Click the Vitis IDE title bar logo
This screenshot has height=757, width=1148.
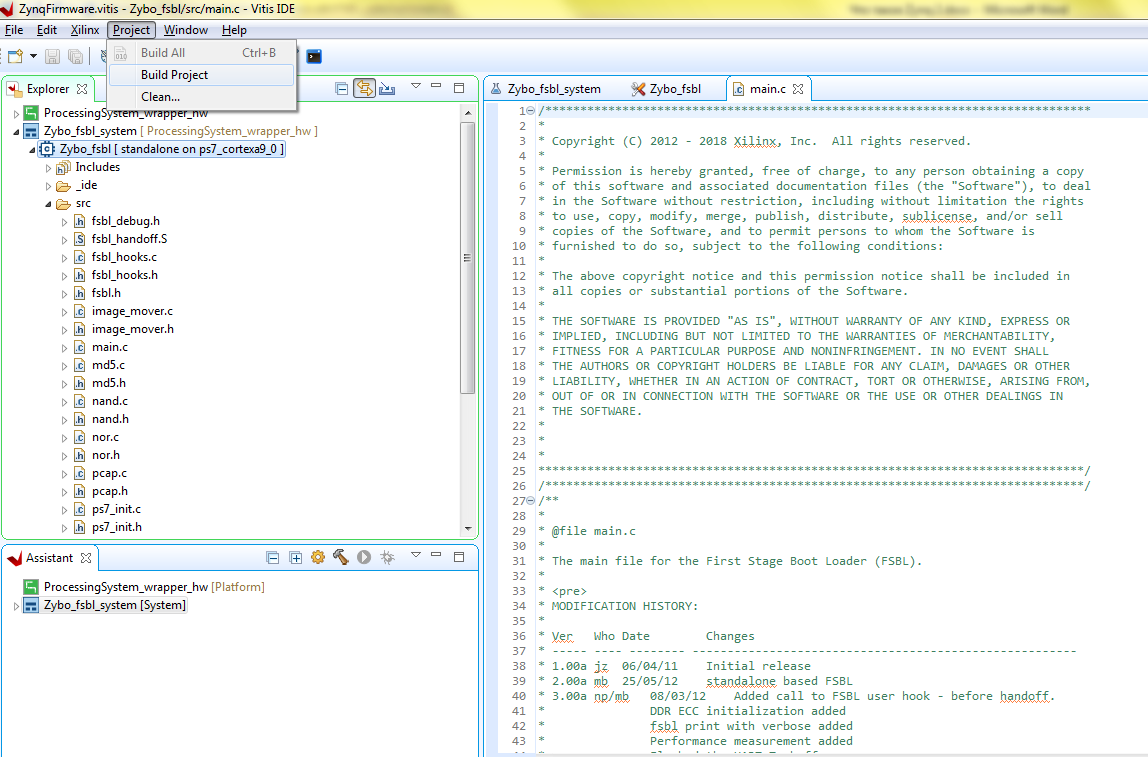click(7, 9)
